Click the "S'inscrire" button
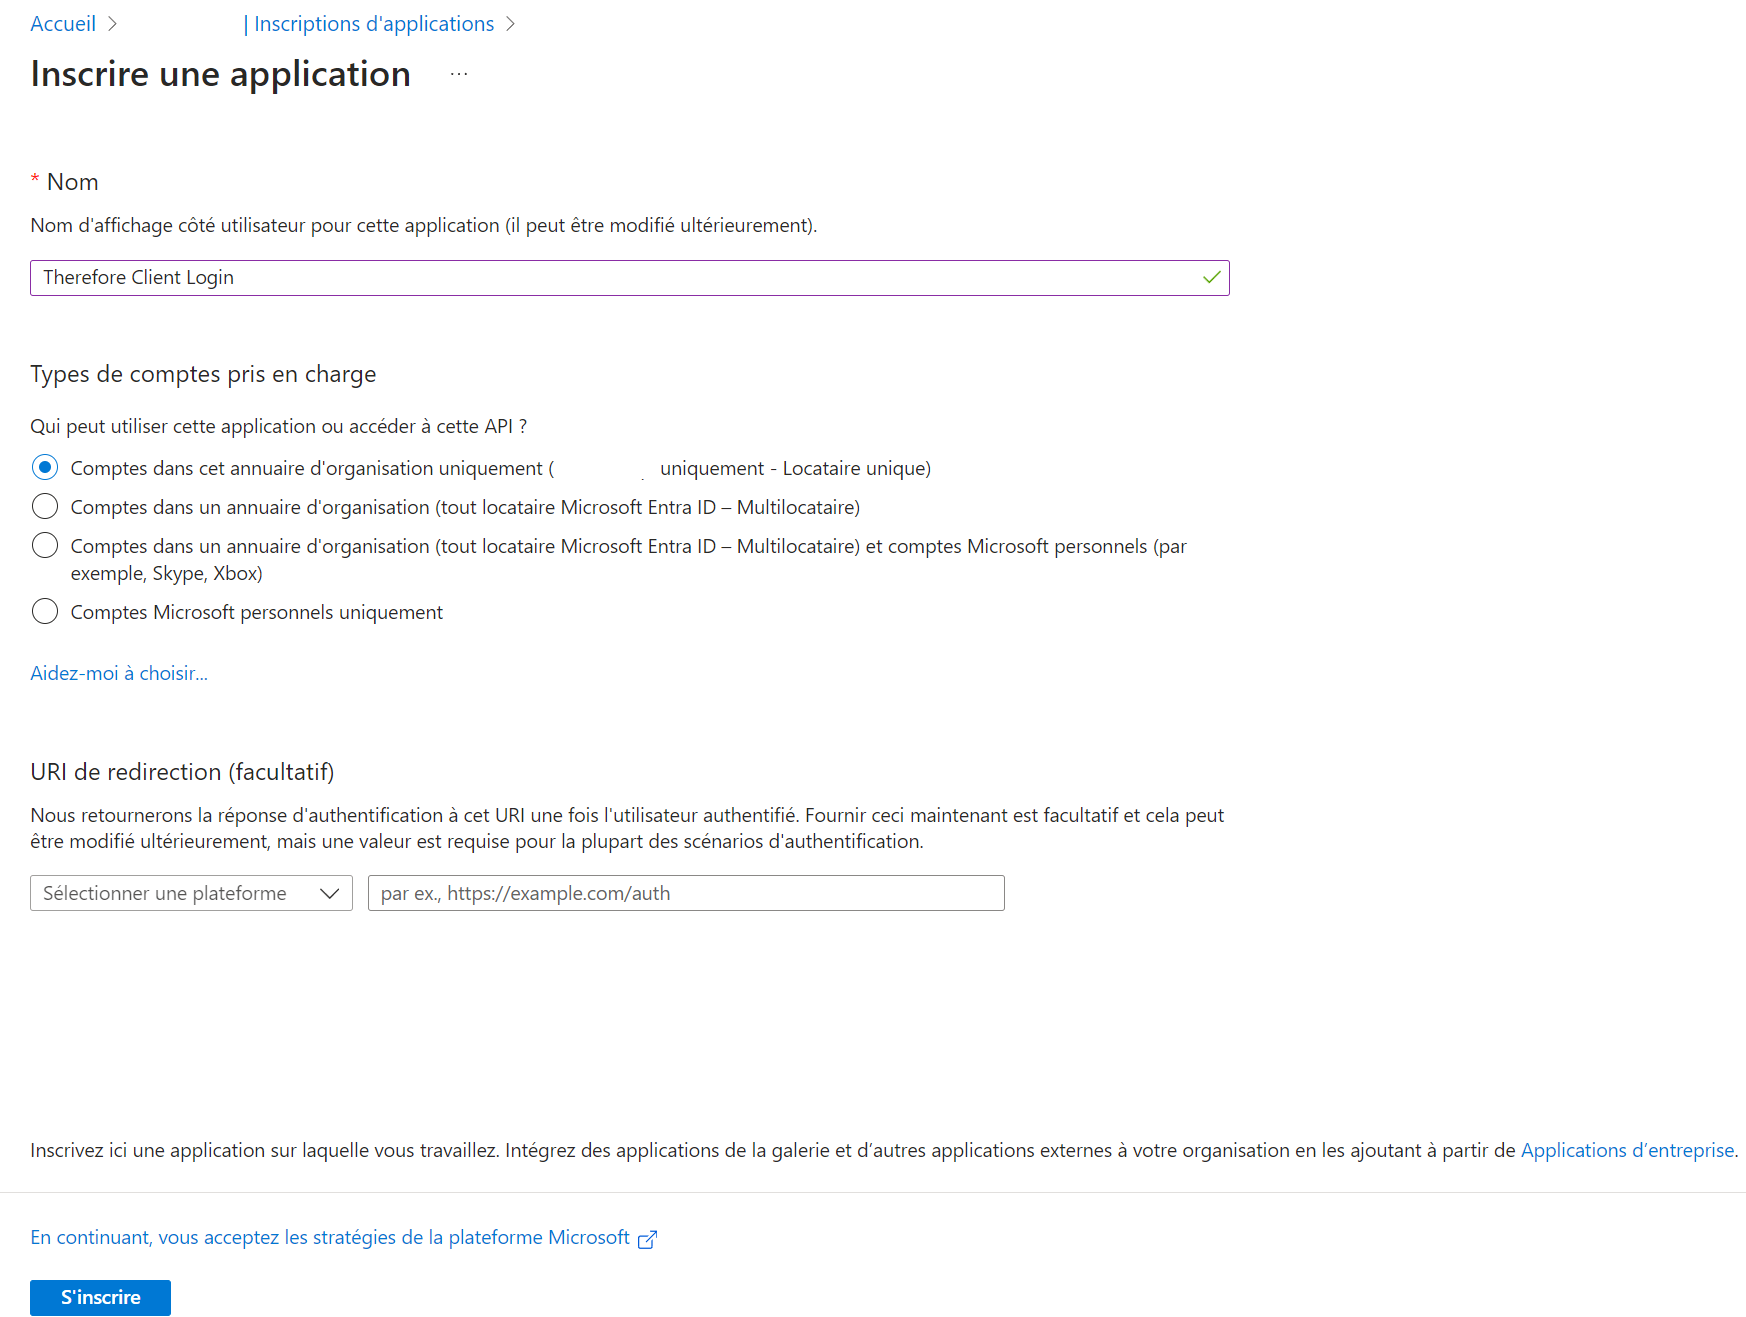This screenshot has height=1317, width=1746. click(100, 1297)
